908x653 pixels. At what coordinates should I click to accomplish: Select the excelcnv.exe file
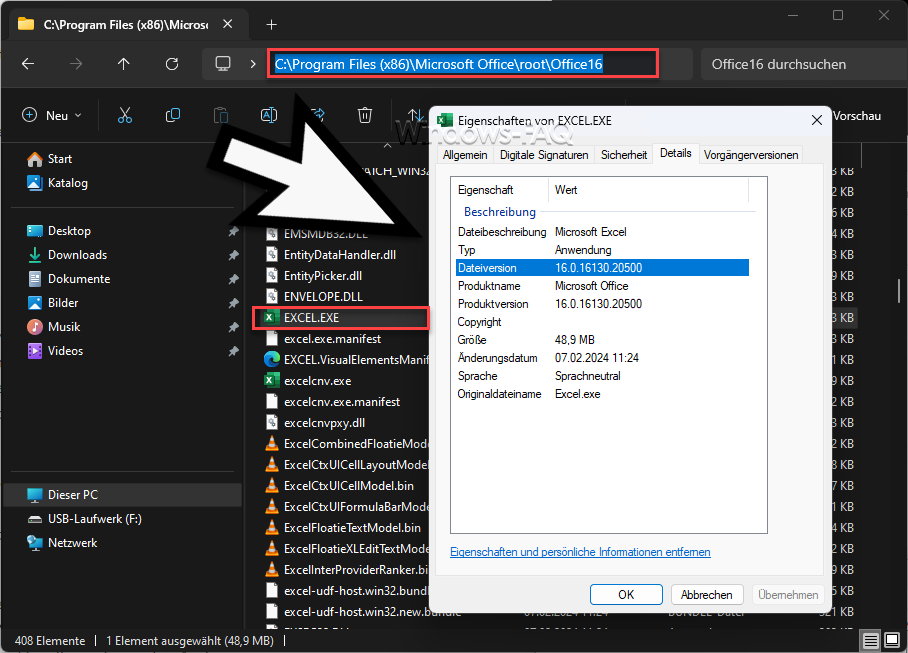(308, 381)
